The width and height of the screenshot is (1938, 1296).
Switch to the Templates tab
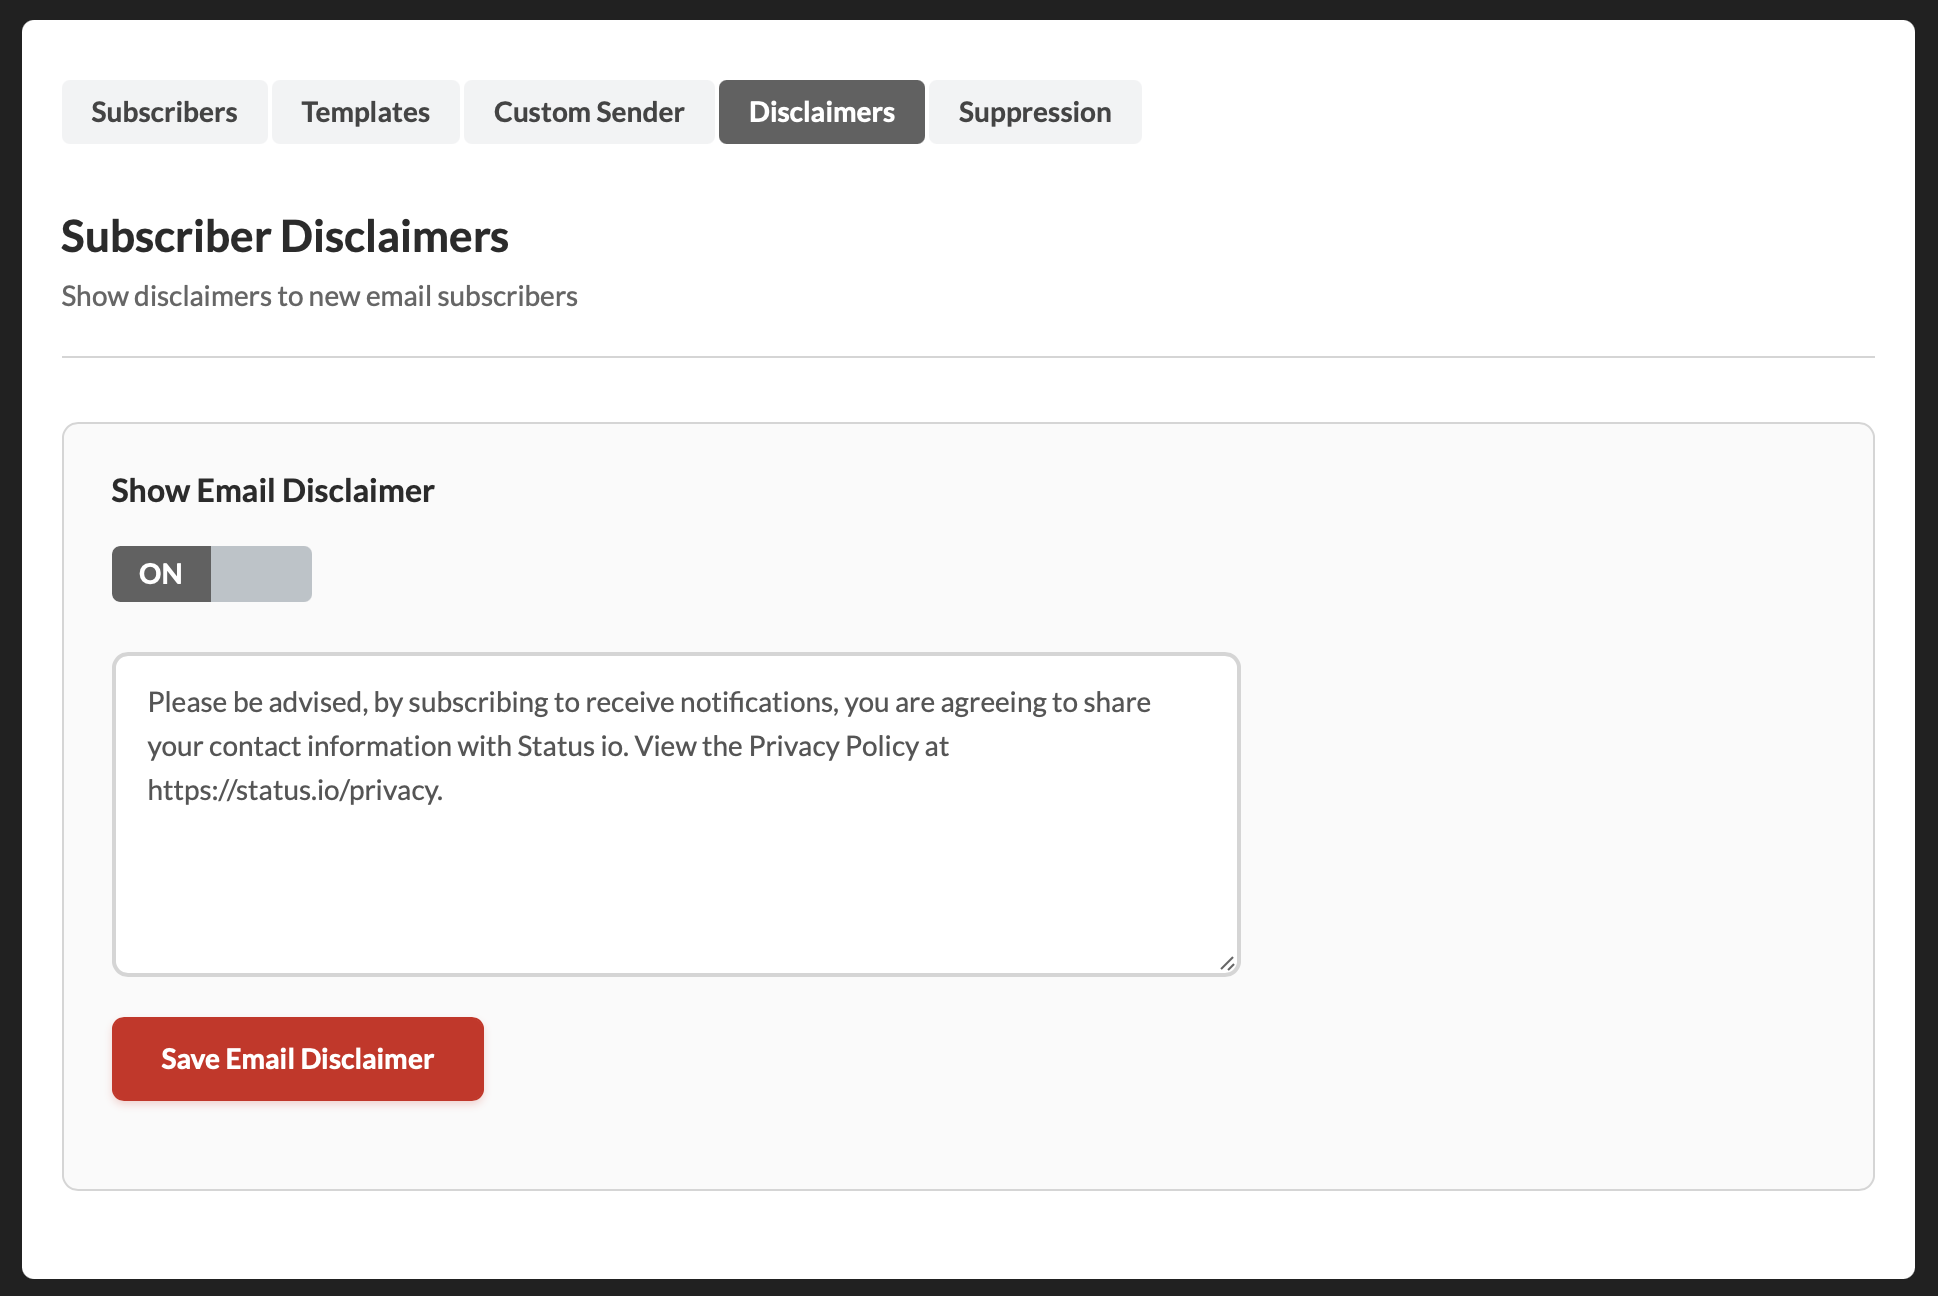pos(365,112)
